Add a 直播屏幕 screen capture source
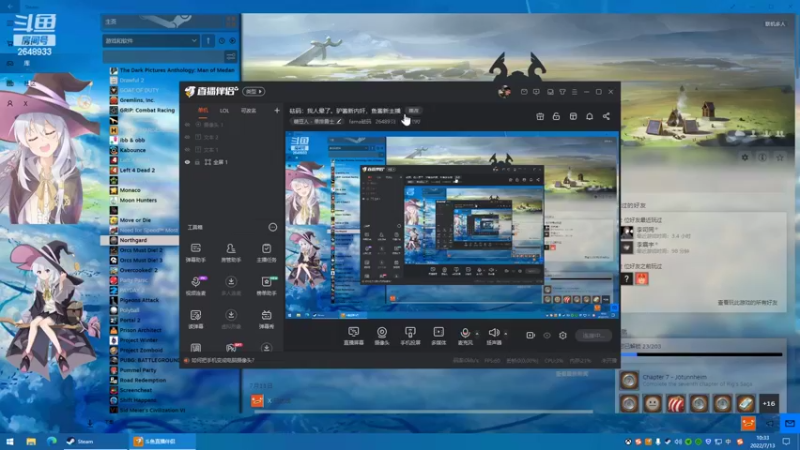 coord(353,336)
